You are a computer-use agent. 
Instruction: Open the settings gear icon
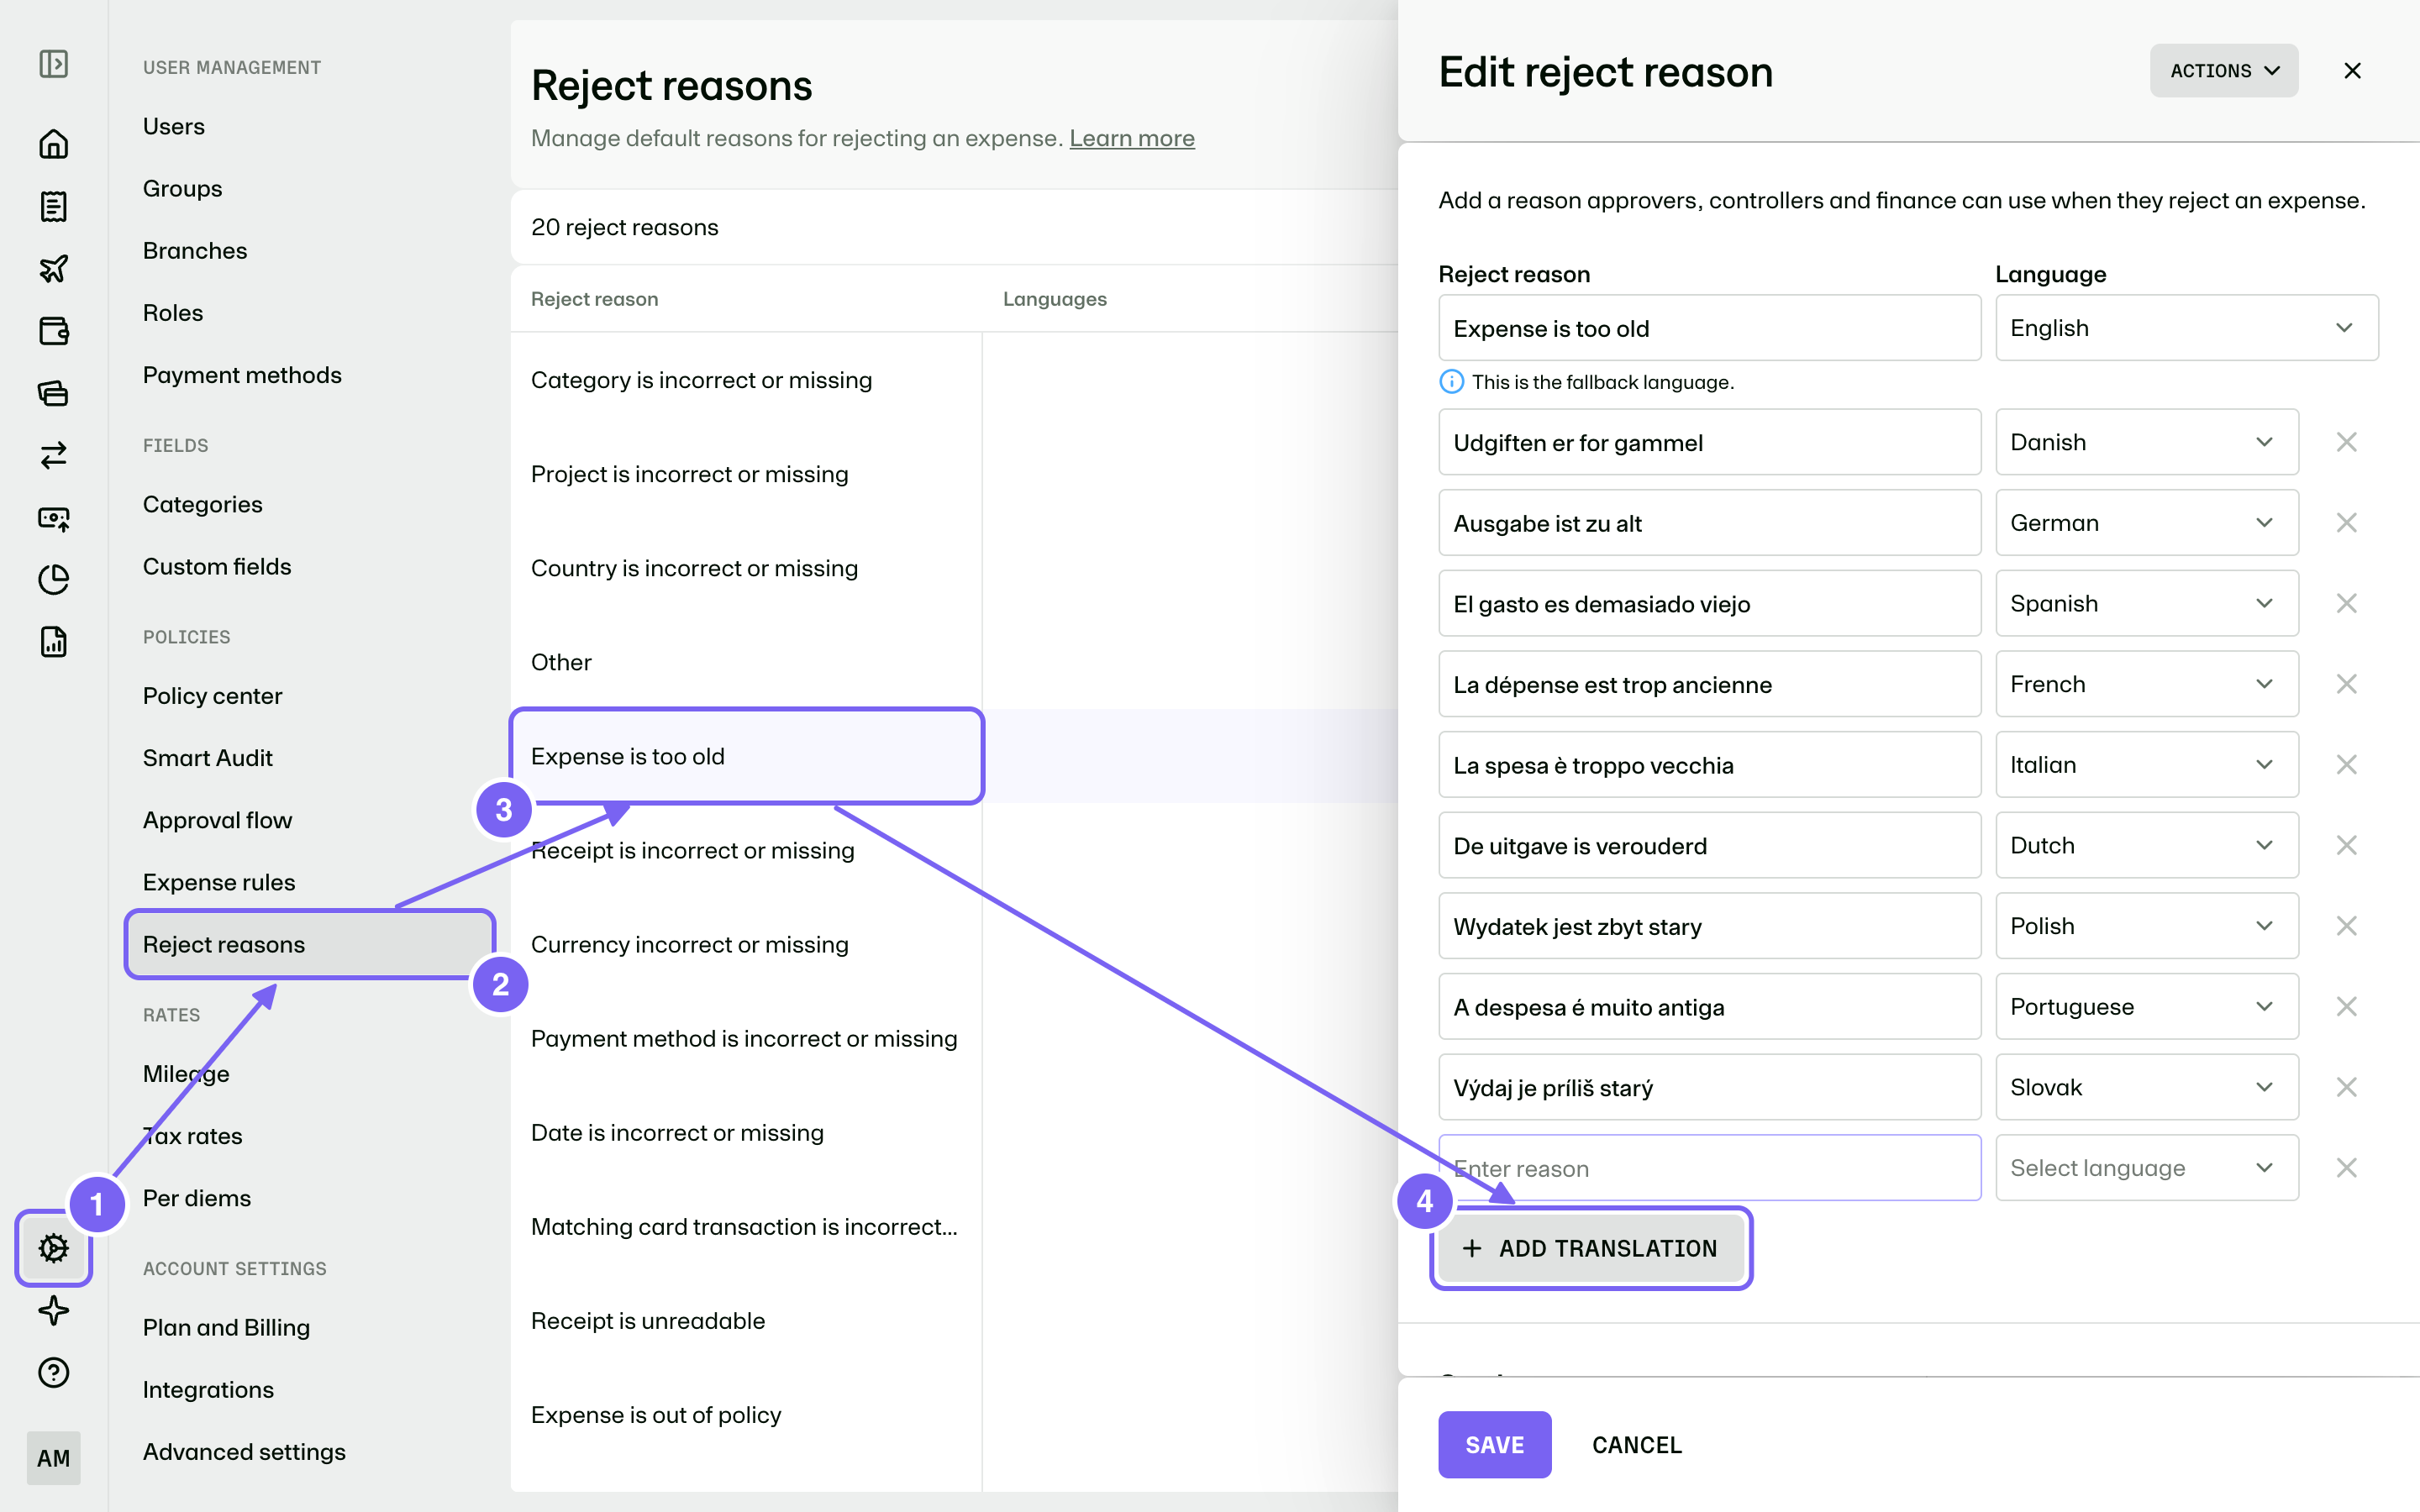tap(53, 1248)
